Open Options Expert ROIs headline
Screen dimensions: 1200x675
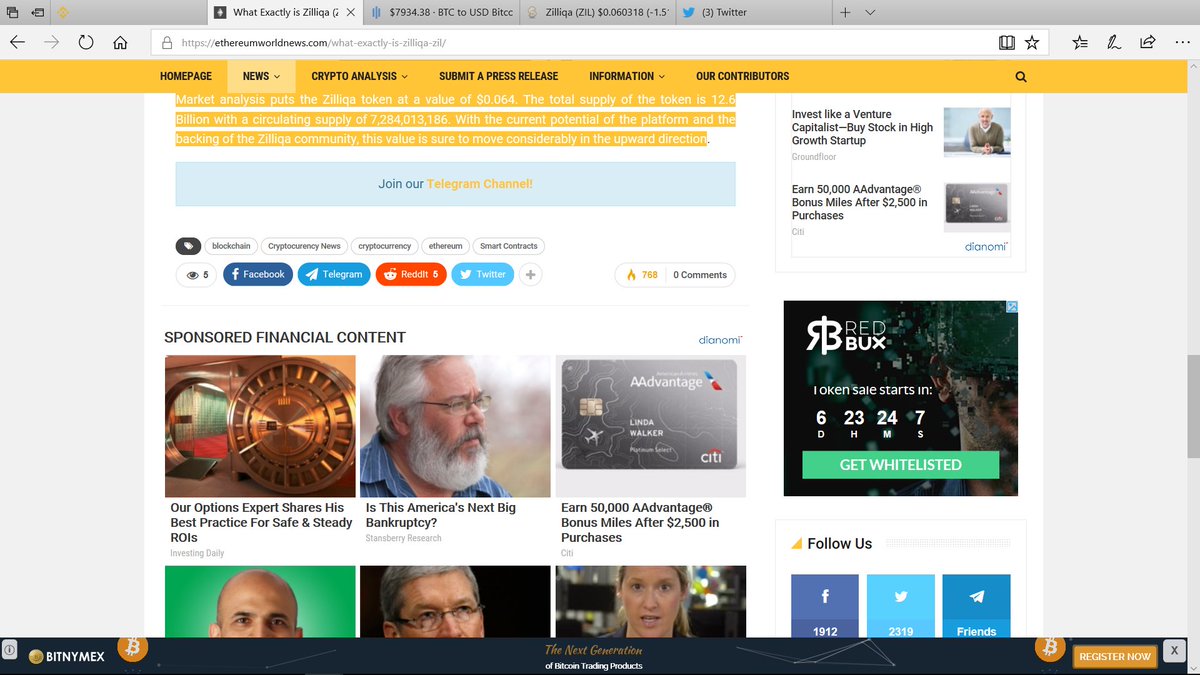tap(261, 523)
